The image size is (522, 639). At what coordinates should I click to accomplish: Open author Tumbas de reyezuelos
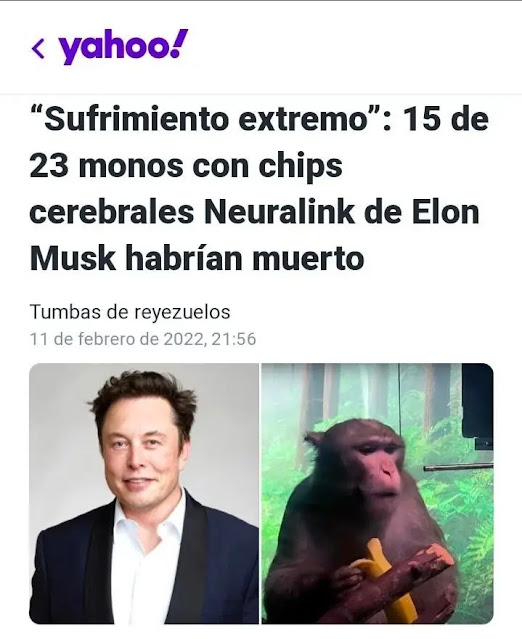click(130, 313)
